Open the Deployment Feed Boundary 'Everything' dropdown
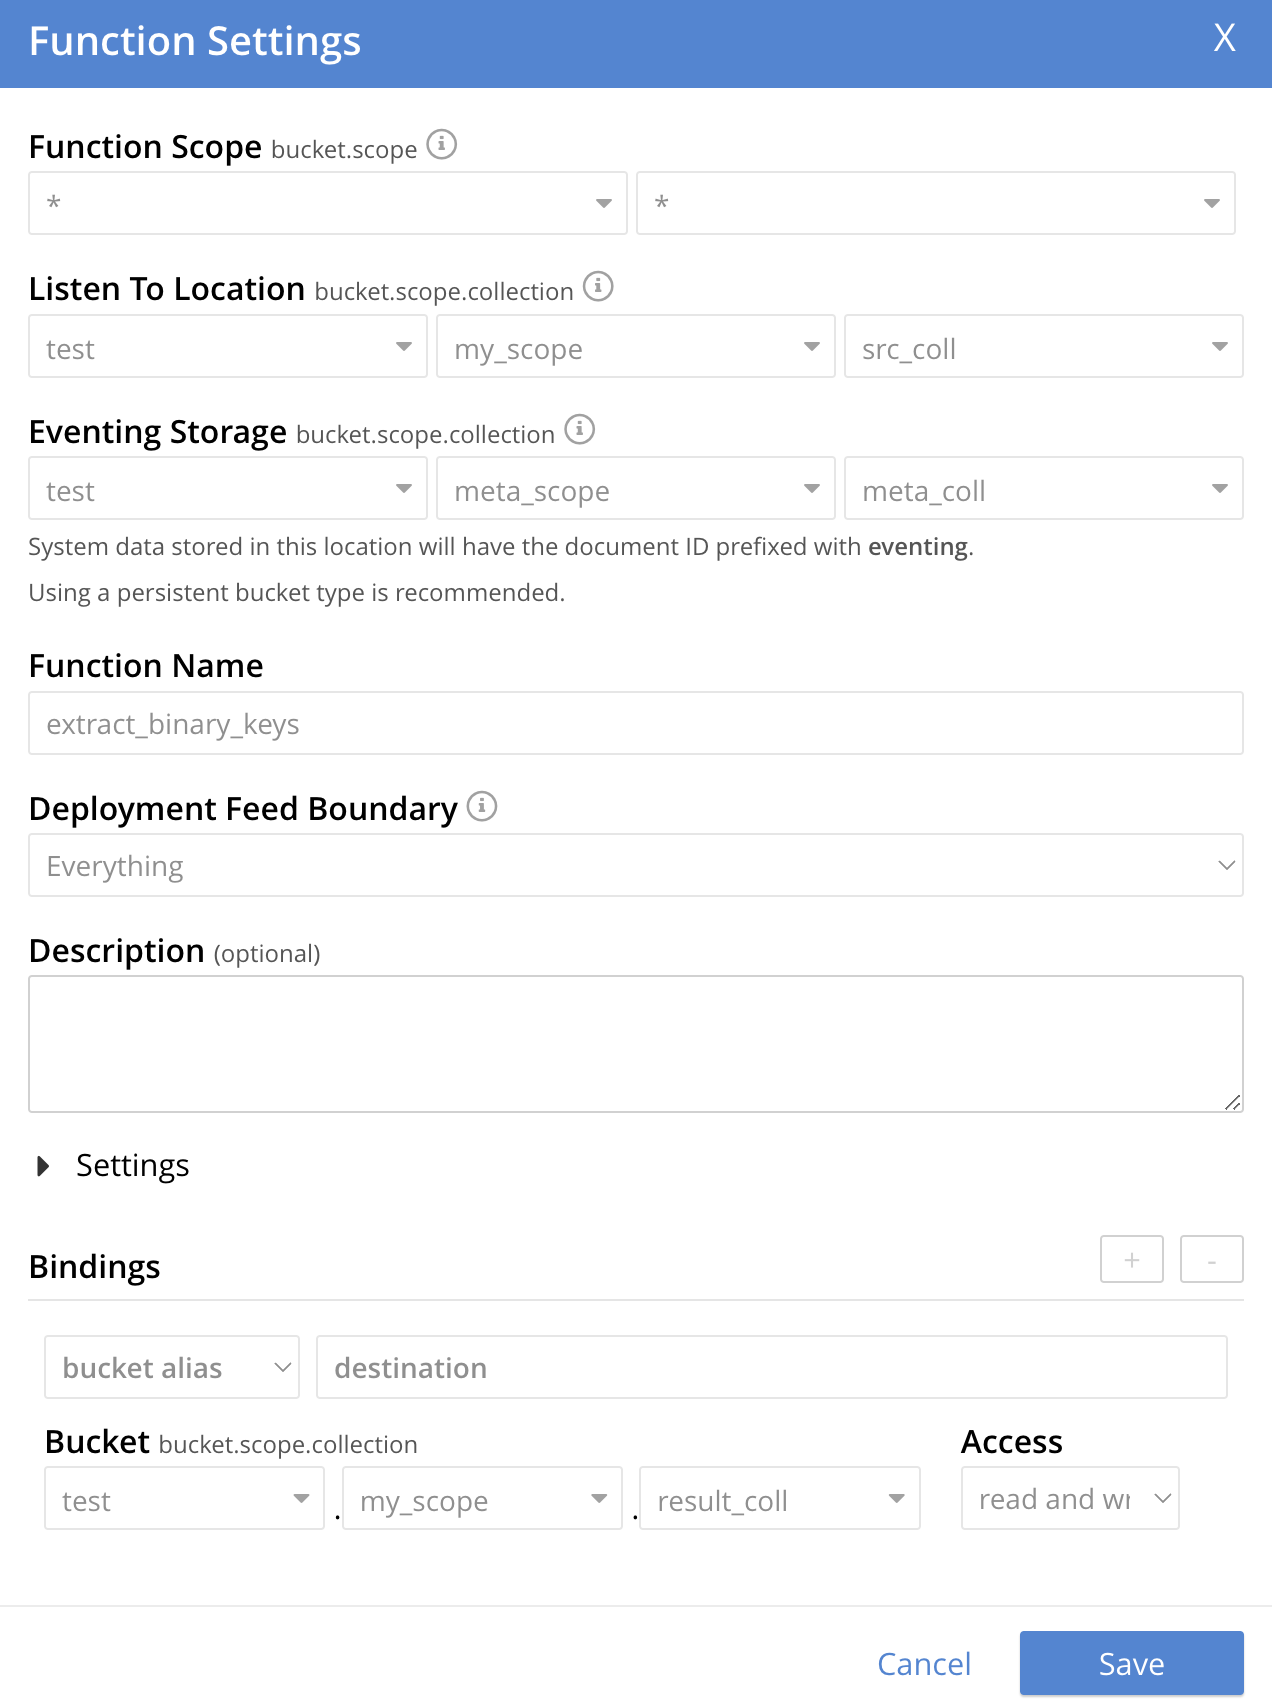 pos(636,865)
